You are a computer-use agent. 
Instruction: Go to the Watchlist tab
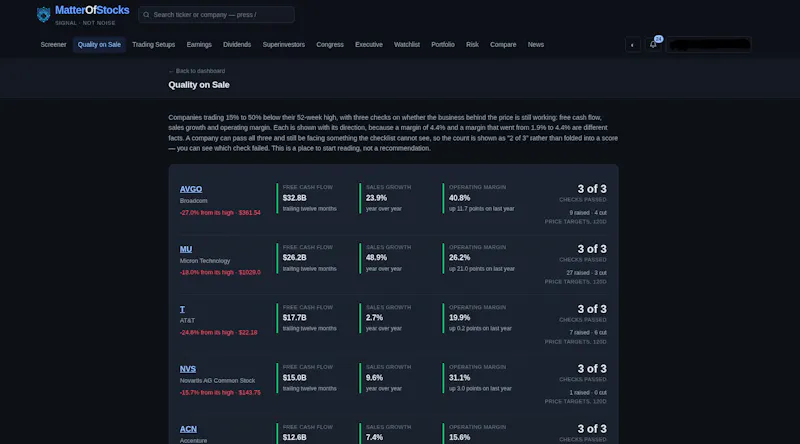(407, 44)
